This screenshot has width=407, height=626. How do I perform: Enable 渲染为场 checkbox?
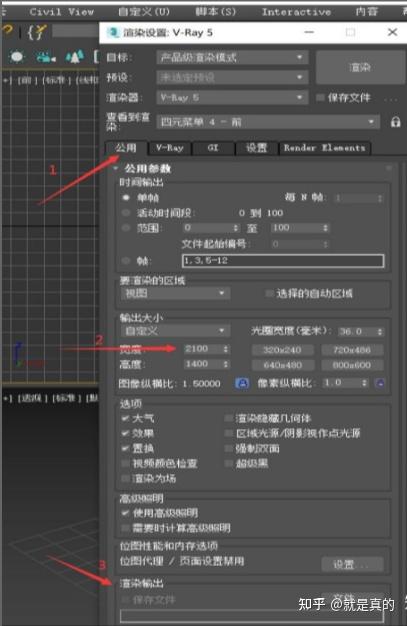coord(125,478)
